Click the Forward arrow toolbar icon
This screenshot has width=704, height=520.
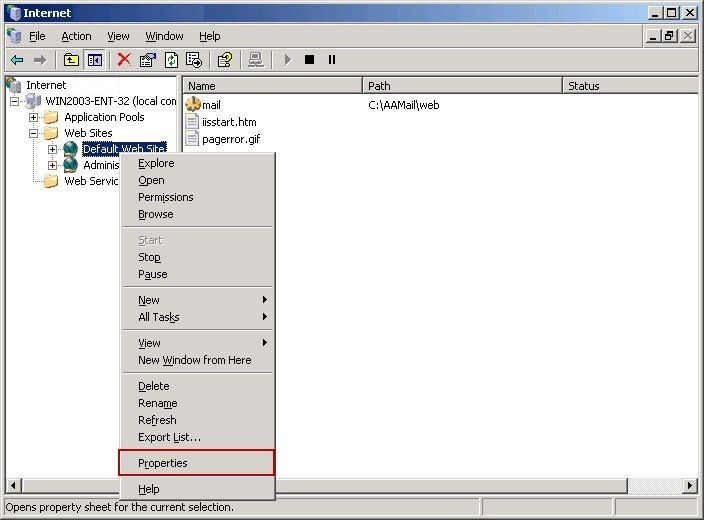pos(40,60)
